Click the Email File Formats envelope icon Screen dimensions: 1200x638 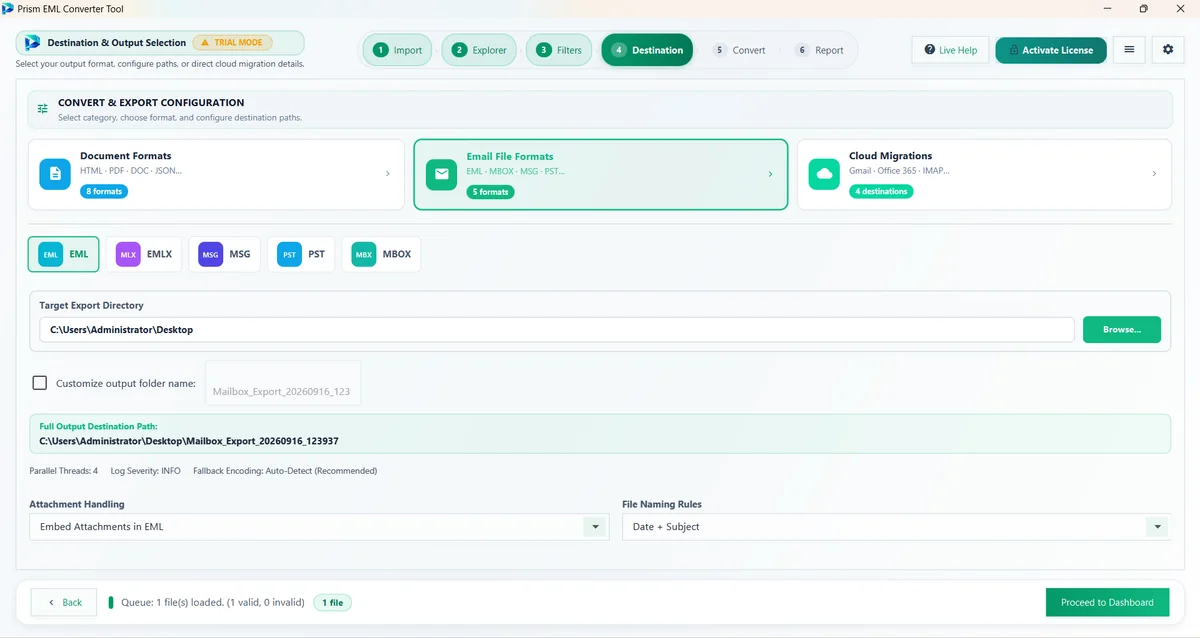[441, 174]
